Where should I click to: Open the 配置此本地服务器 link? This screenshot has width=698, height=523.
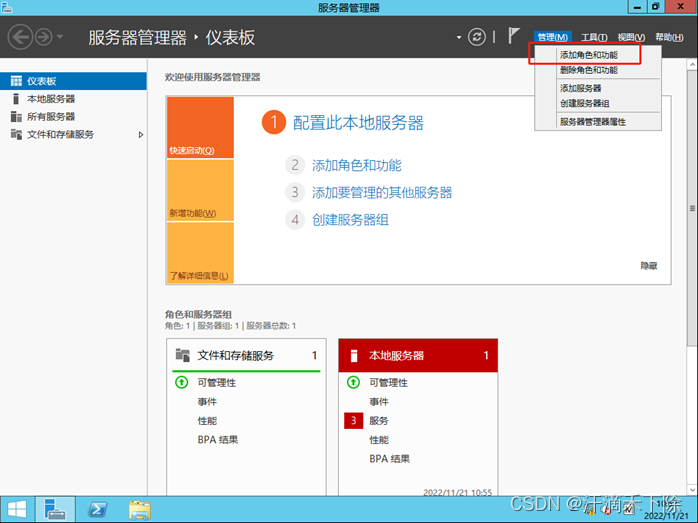click(x=358, y=123)
